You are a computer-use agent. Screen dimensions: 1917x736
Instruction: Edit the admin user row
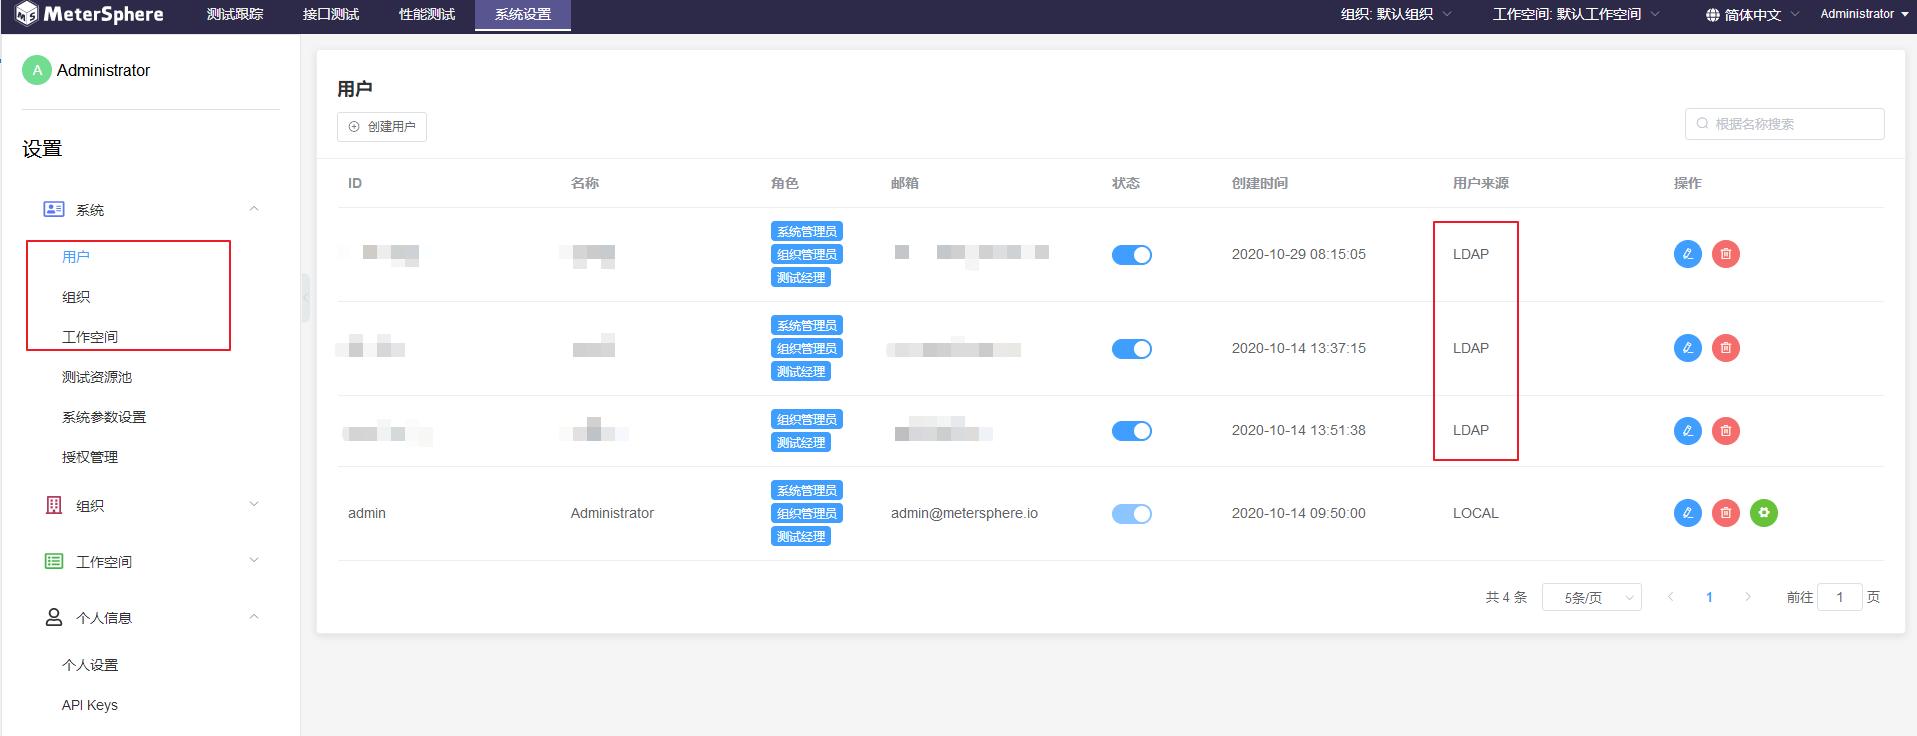[x=1687, y=513]
